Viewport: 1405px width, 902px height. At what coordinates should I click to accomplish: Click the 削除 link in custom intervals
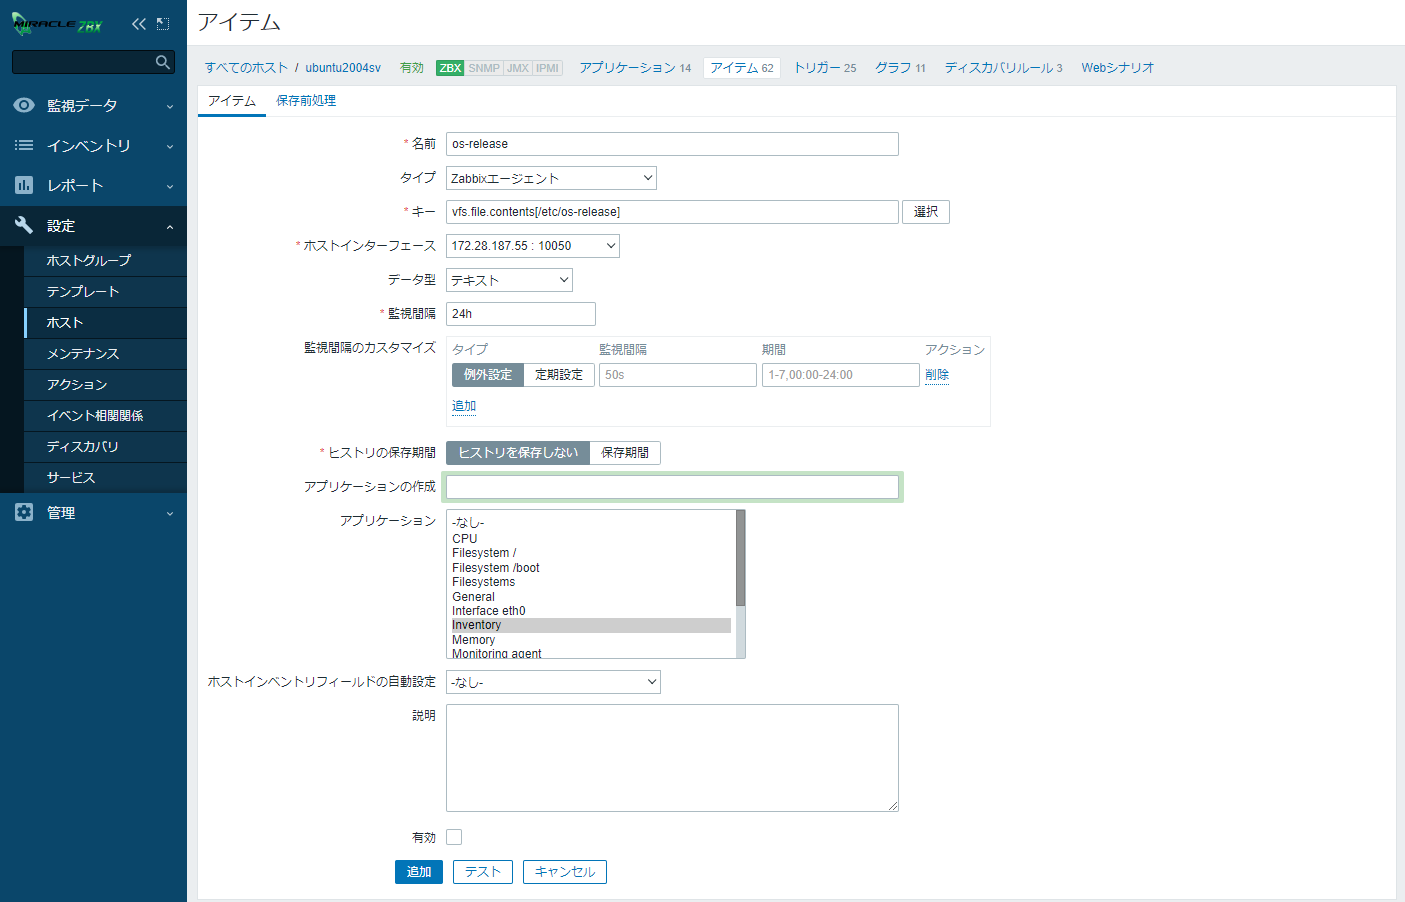(x=937, y=375)
